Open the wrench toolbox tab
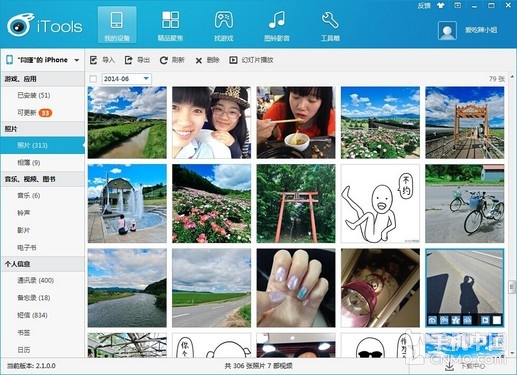Image resolution: width=517 pixels, height=375 pixels. tap(330, 25)
